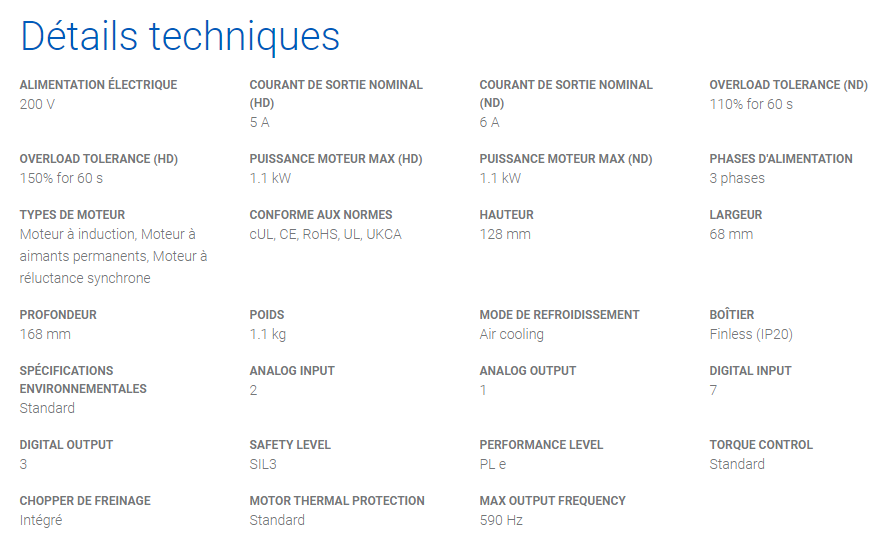
Task: Select the 6 A nominal current value
Action: 489,123
